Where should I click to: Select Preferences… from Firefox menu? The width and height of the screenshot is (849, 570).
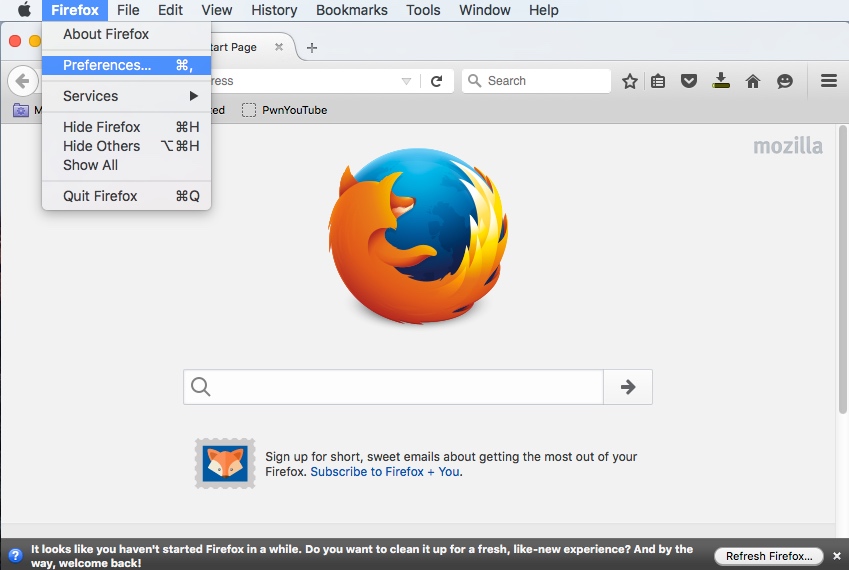pos(126,65)
